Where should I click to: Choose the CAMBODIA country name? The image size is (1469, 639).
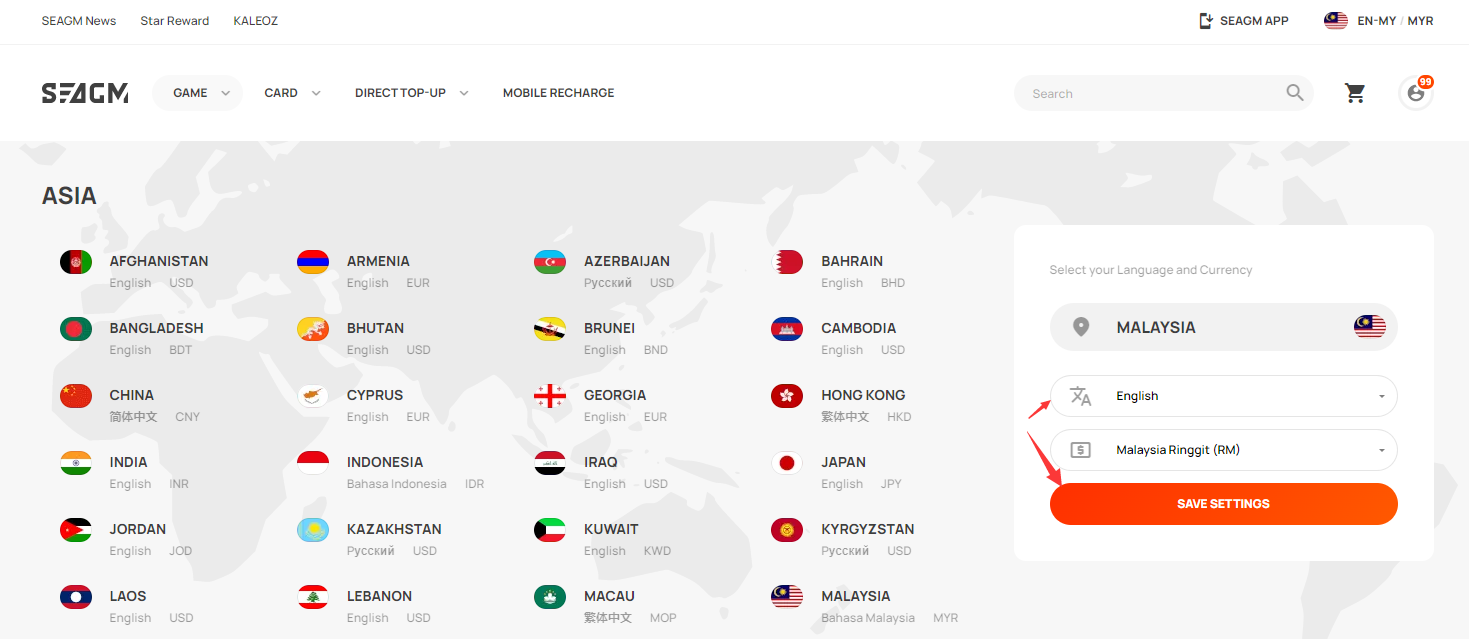pos(859,328)
